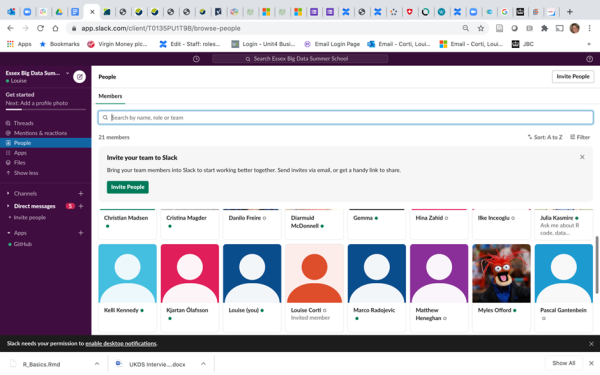Viewport: 600px width, 375px height.
Task: Open Essex Big Data workspace menu
Action: (38, 73)
